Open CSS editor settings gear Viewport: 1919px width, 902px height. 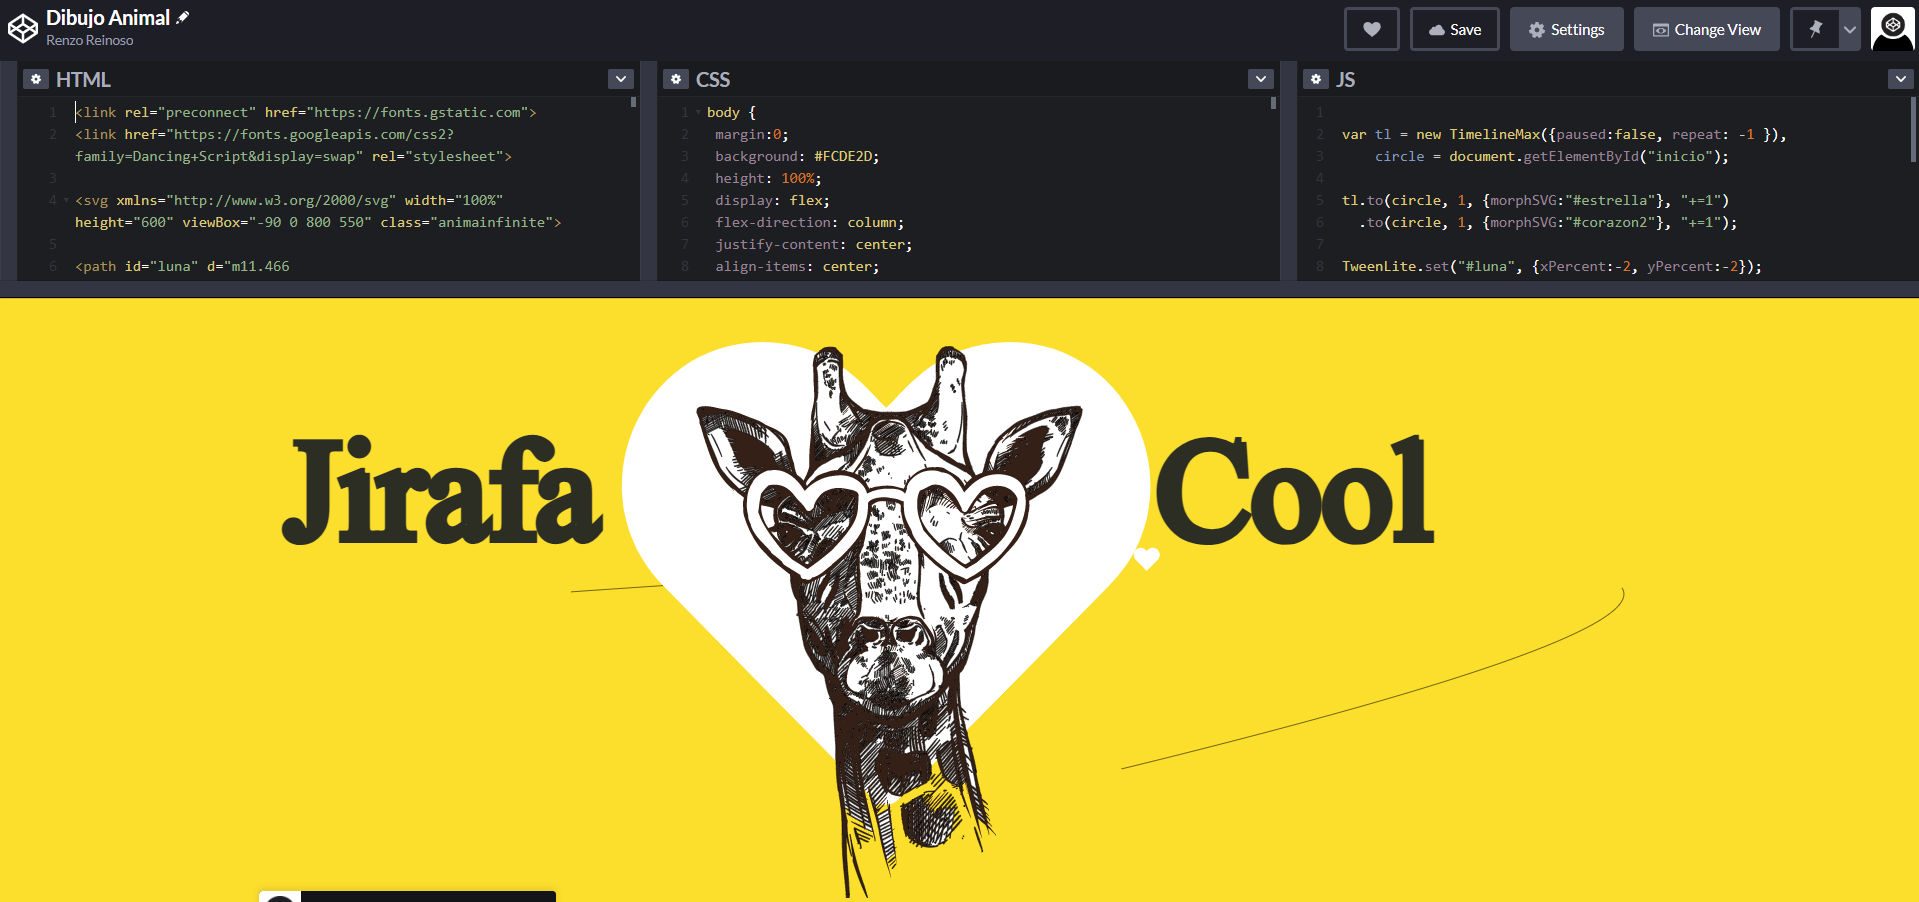(x=676, y=79)
